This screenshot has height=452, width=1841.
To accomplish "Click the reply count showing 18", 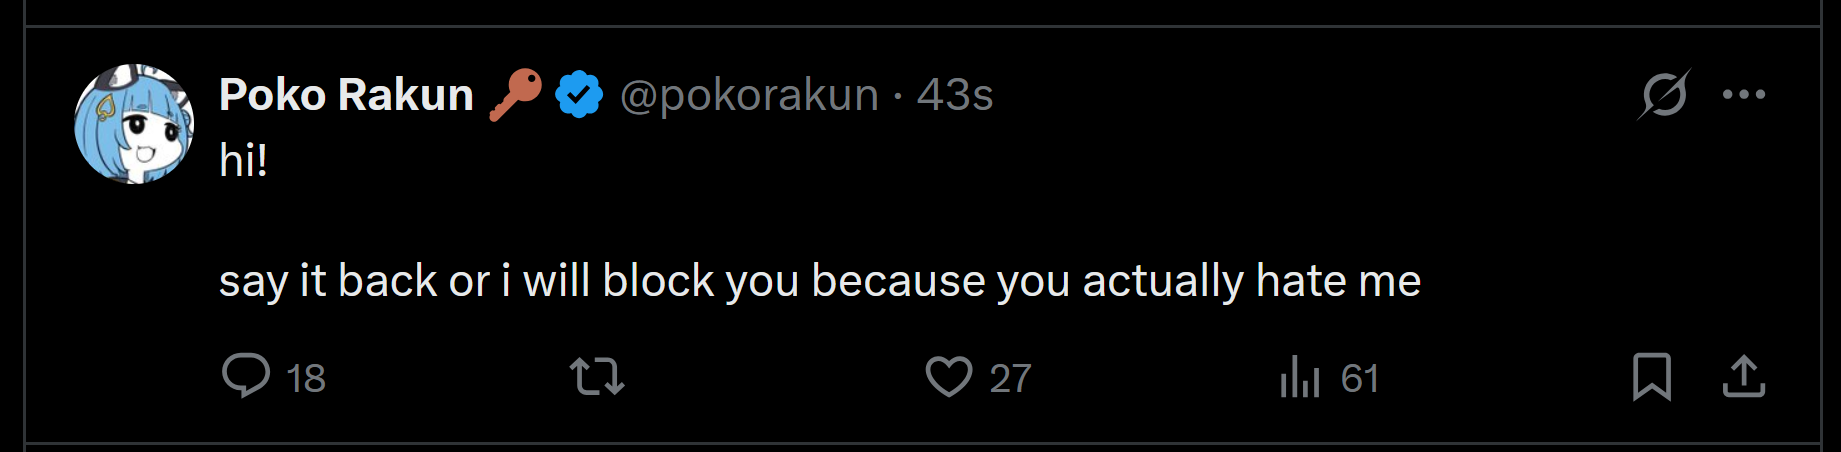I will pos(306,379).
